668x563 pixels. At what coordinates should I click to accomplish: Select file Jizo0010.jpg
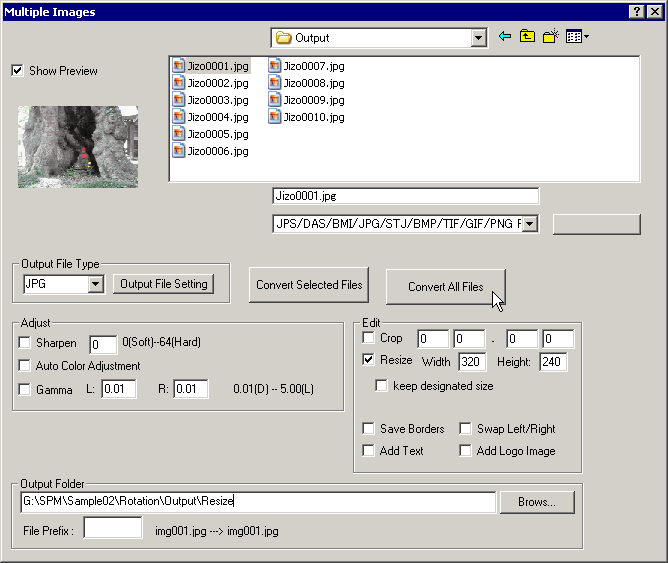click(x=307, y=117)
